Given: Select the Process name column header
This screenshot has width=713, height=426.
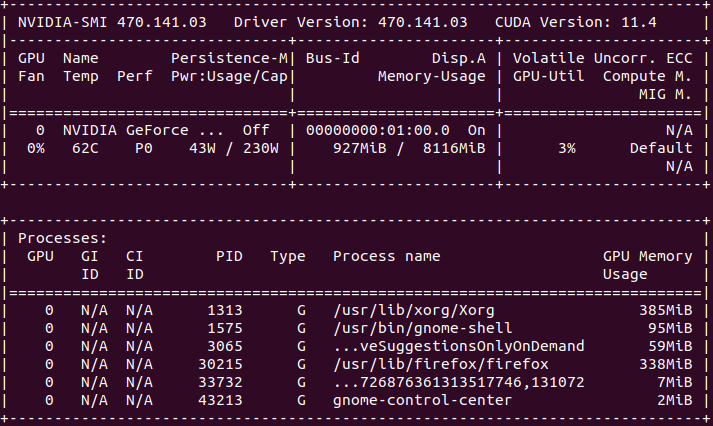Looking at the screenshot, I should pos(387,256).
